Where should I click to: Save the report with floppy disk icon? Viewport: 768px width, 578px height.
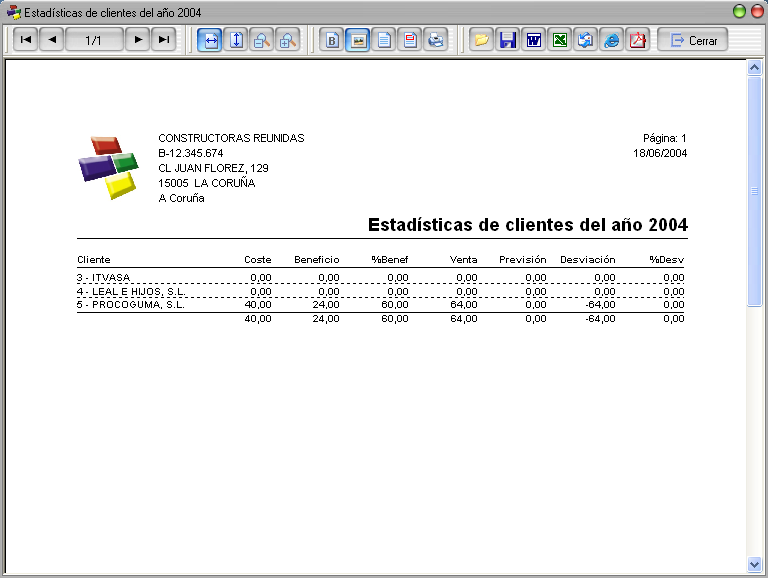coord(507,40)
